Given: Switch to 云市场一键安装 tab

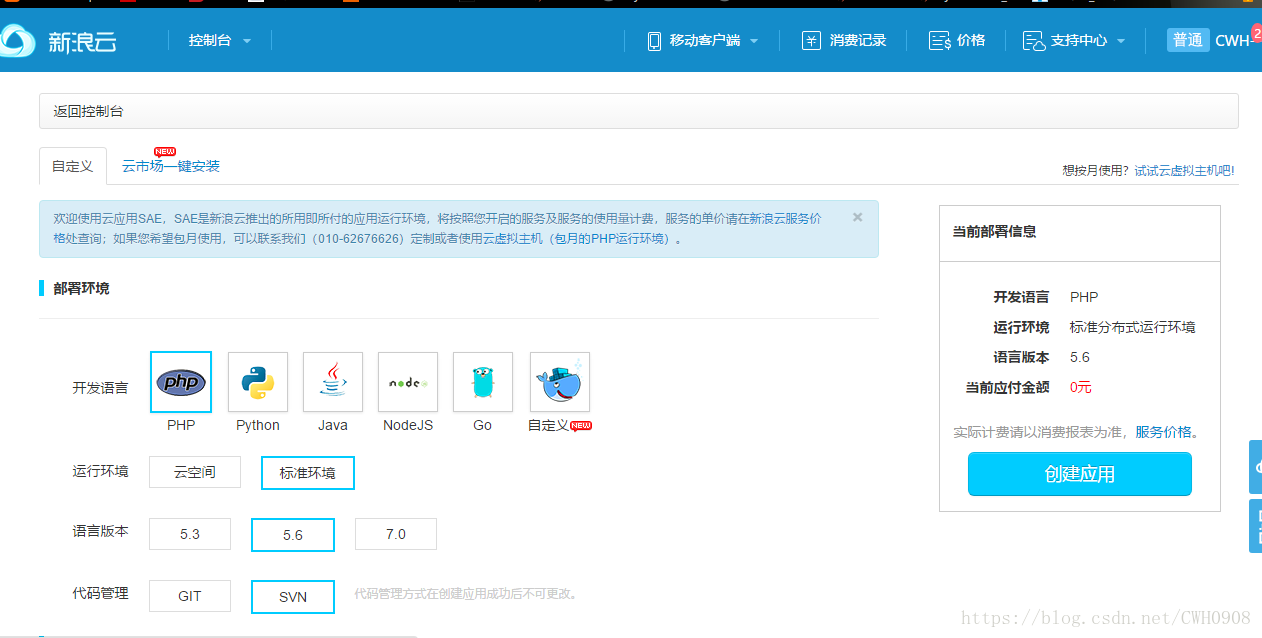Looking at the screenshot, I should coord(171,166).
